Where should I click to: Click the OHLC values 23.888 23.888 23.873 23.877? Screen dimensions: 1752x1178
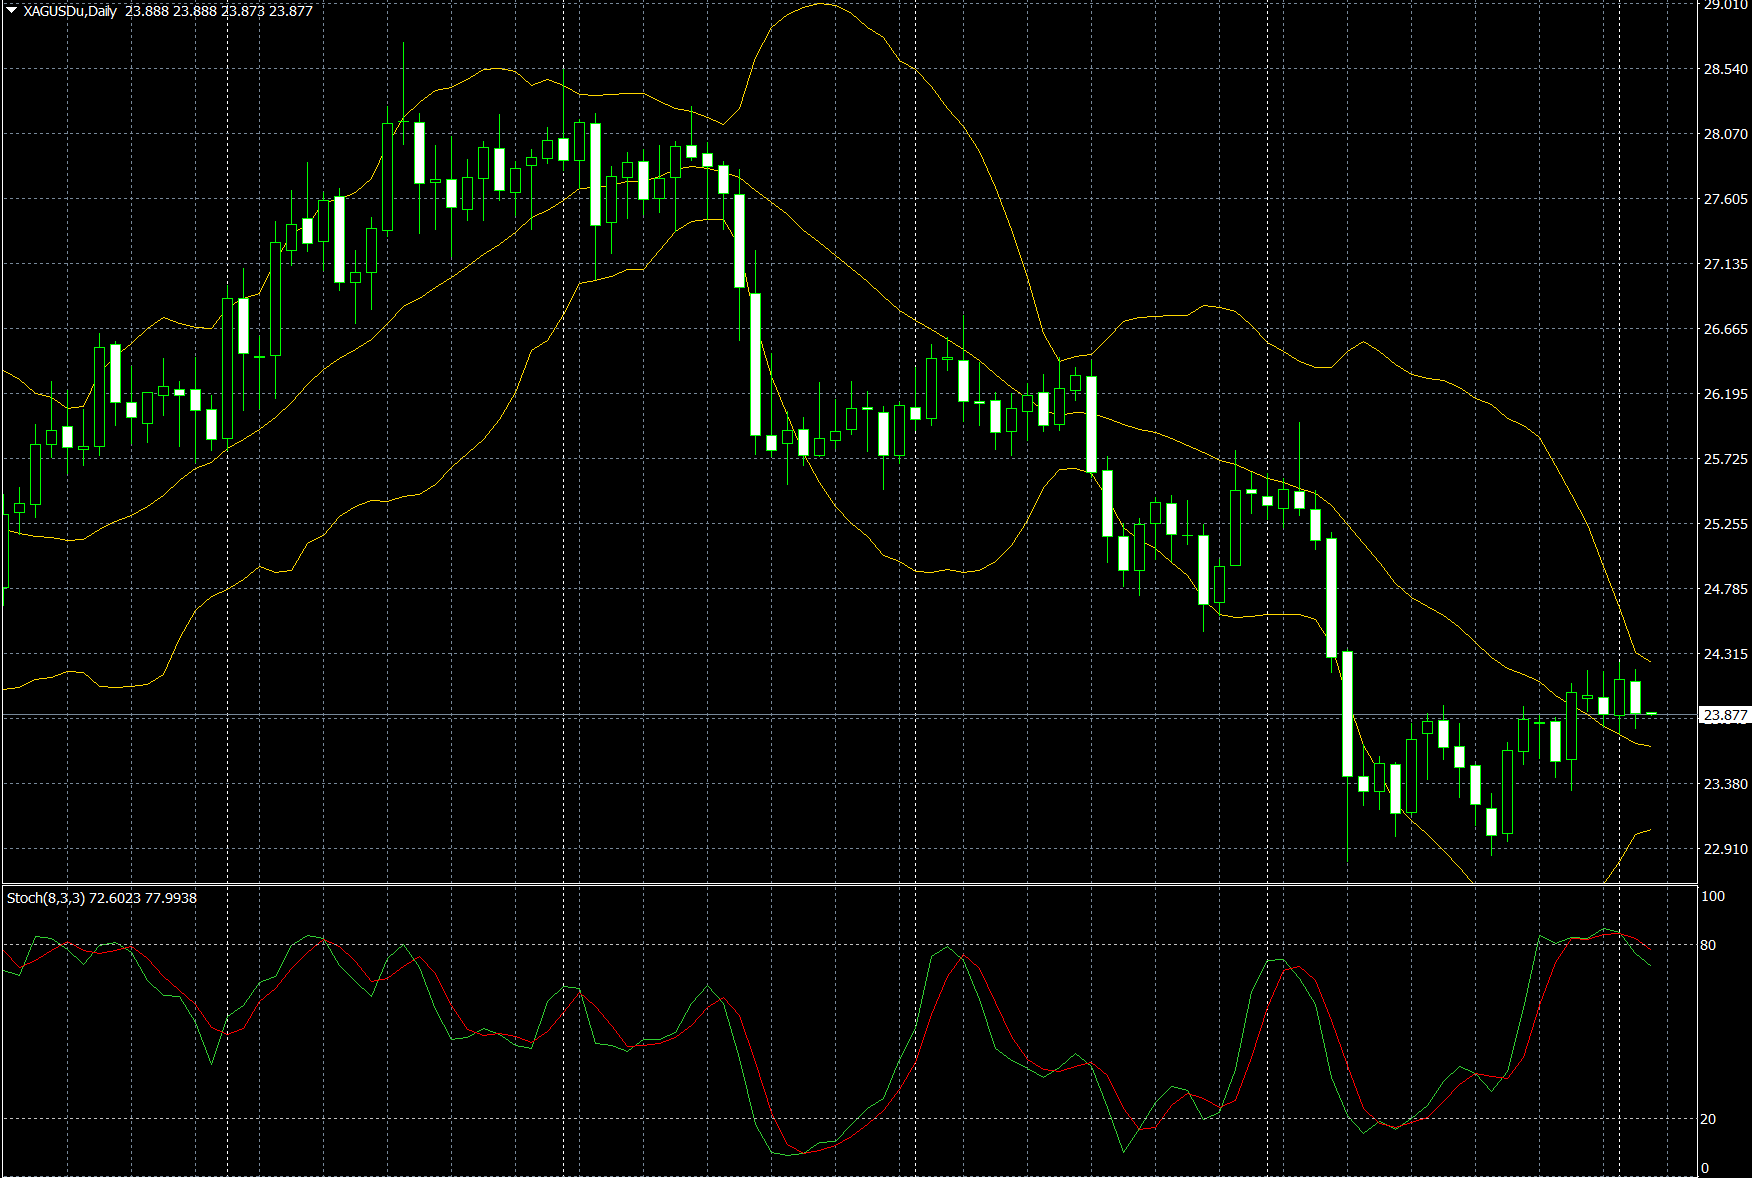pos(219,11)
